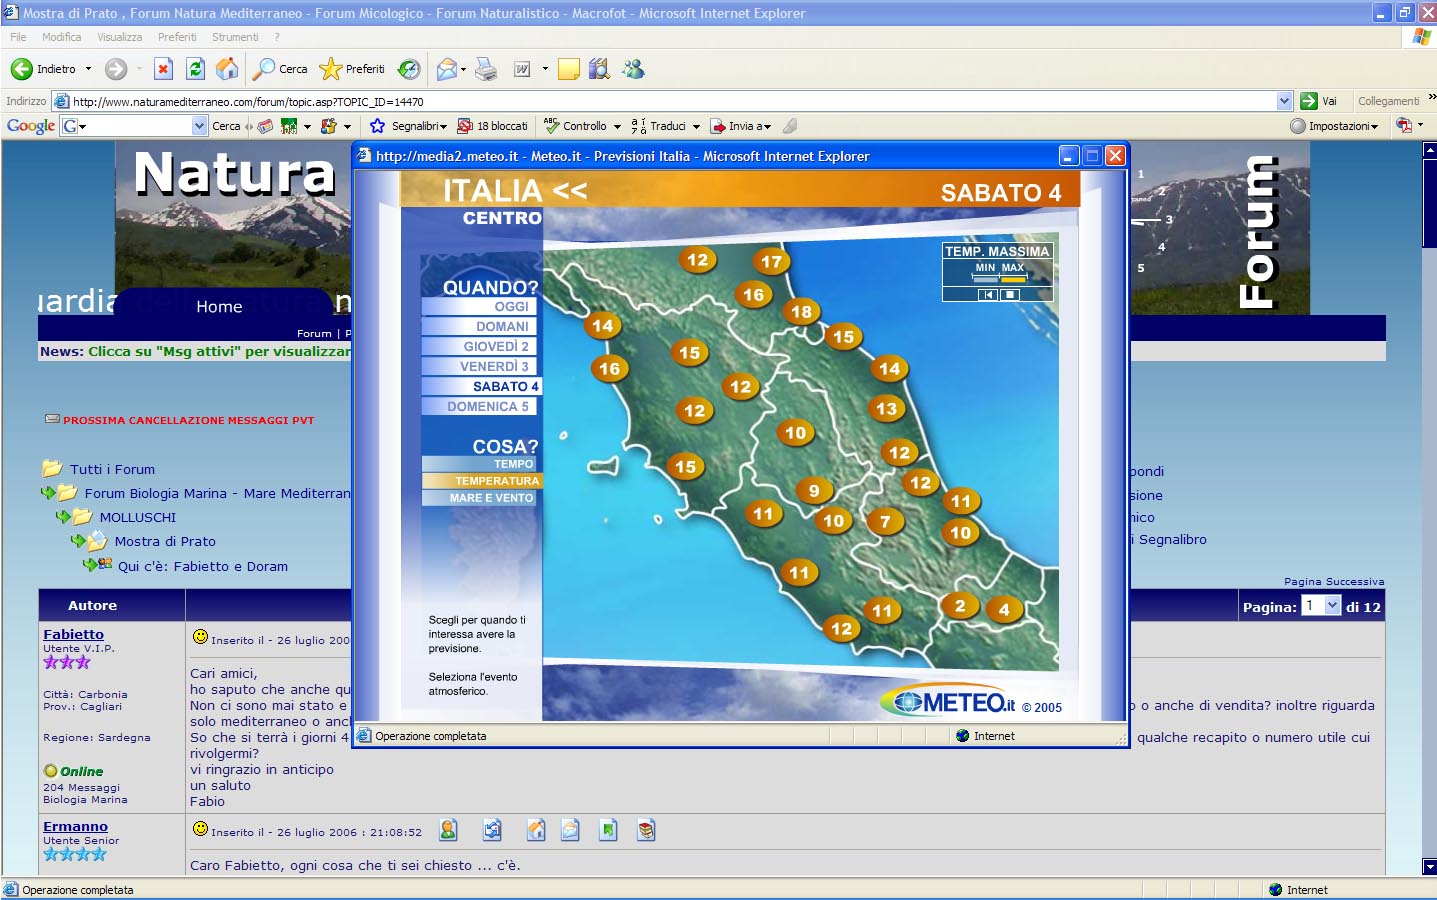This screenshot has width=1437, height=900.
Task: Click profile icon in Ermanno's post
Action: coord(448,830)
